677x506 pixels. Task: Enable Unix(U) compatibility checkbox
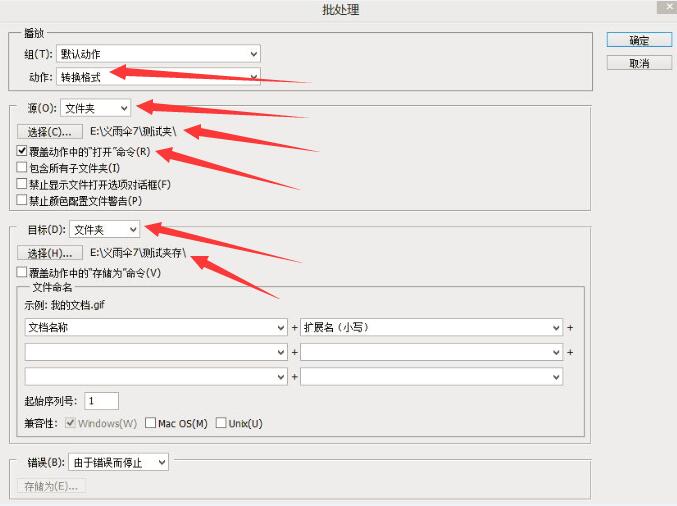point(221,423)
